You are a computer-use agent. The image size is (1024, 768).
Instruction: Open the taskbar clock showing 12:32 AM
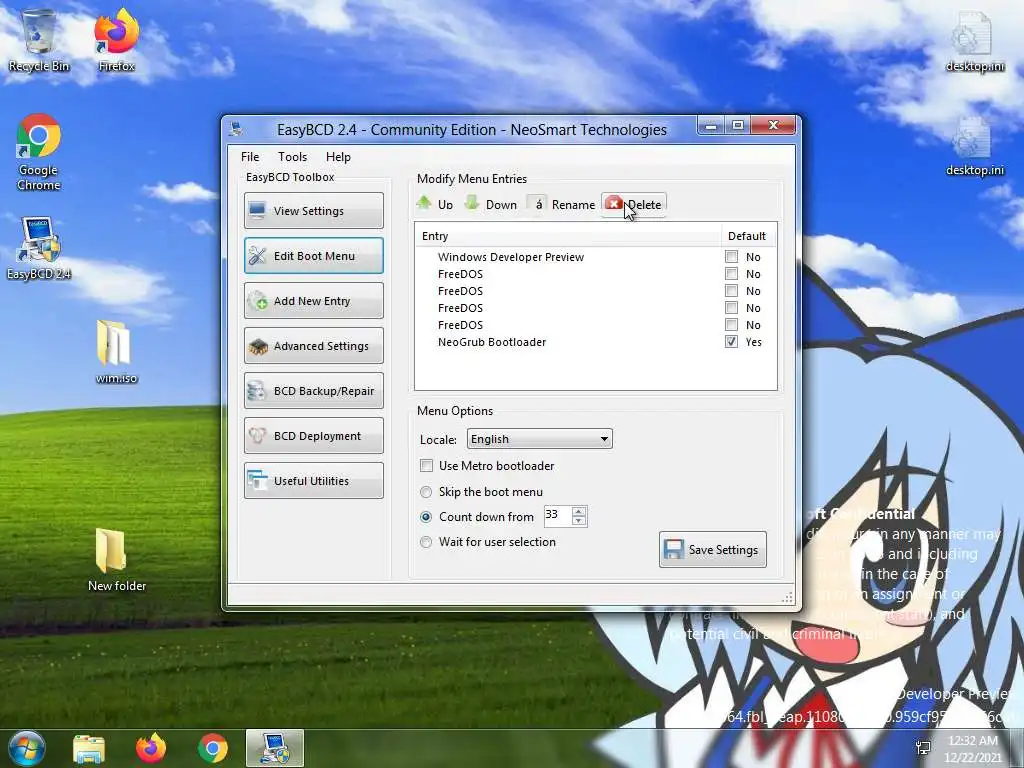point(972,748)
